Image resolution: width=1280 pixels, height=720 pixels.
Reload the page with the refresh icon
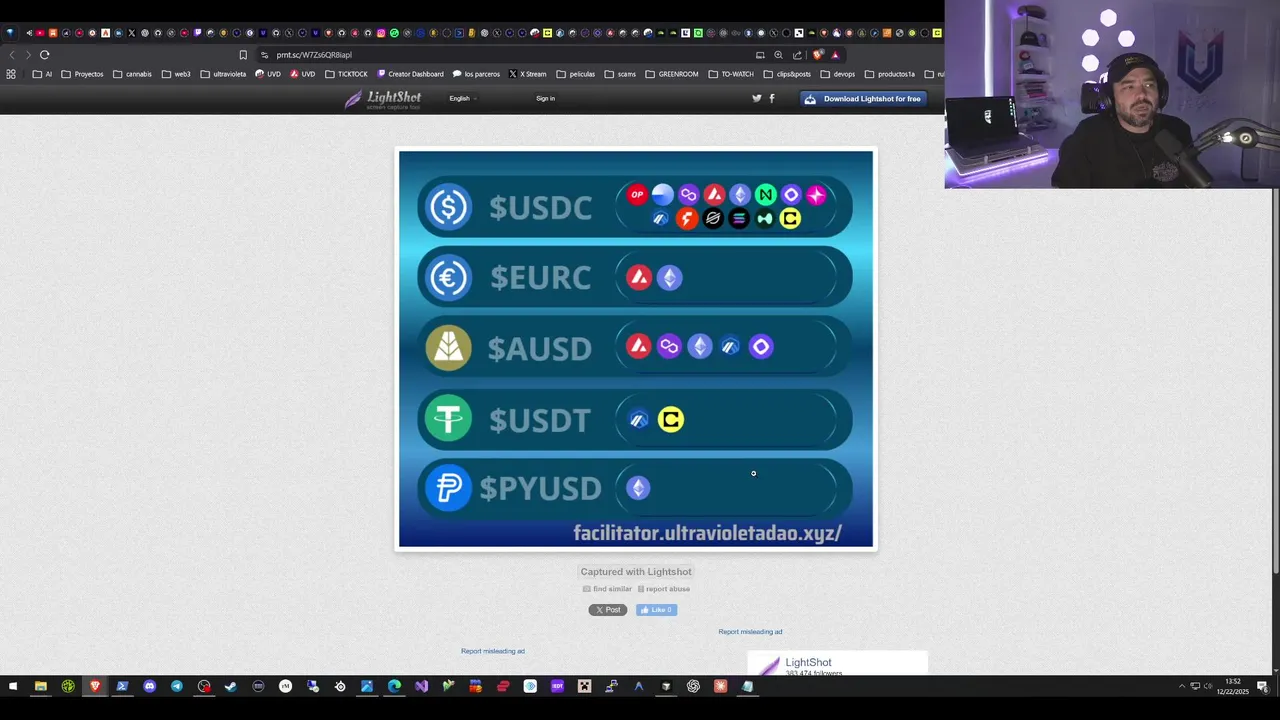[44, 55]
